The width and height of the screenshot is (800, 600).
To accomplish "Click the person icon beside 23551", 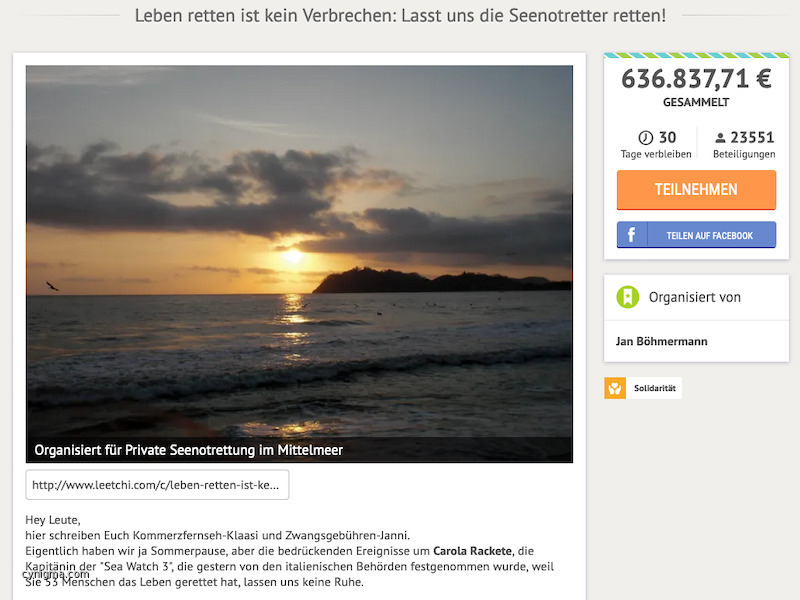I will point(720,138).
